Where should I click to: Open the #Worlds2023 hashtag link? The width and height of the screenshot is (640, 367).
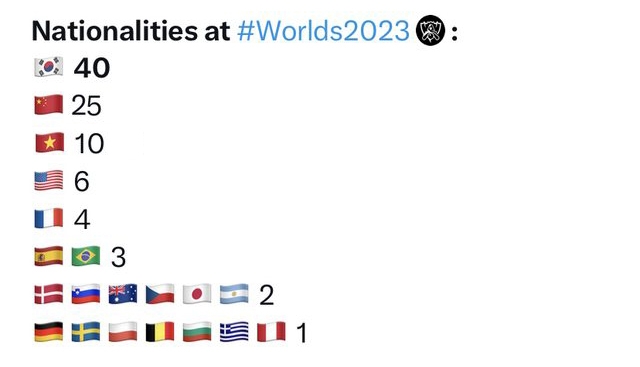point(323,31)
